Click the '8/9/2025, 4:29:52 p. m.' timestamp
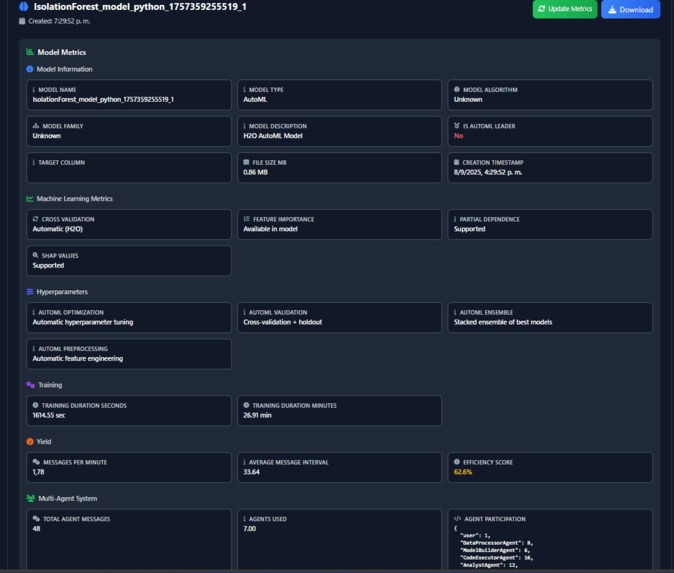Viewport: 674px width, 573px height. point(488,172)
